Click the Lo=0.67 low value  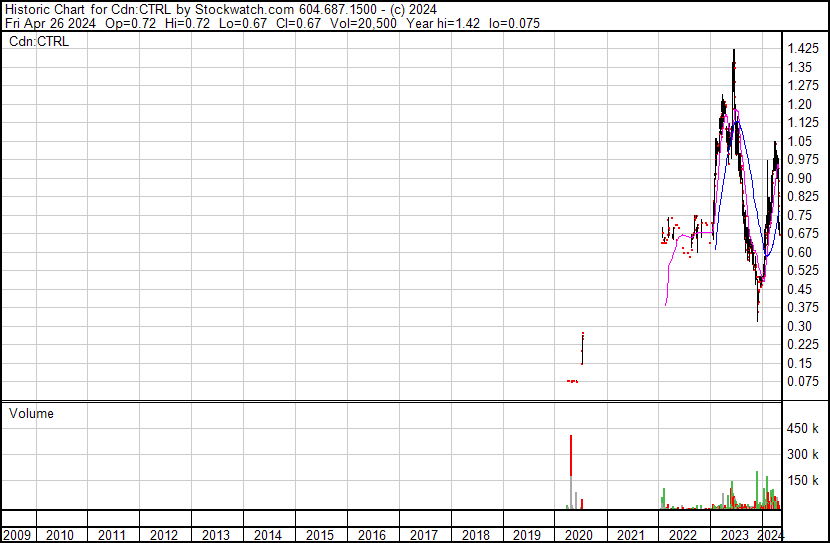click(x=243, y=24)
